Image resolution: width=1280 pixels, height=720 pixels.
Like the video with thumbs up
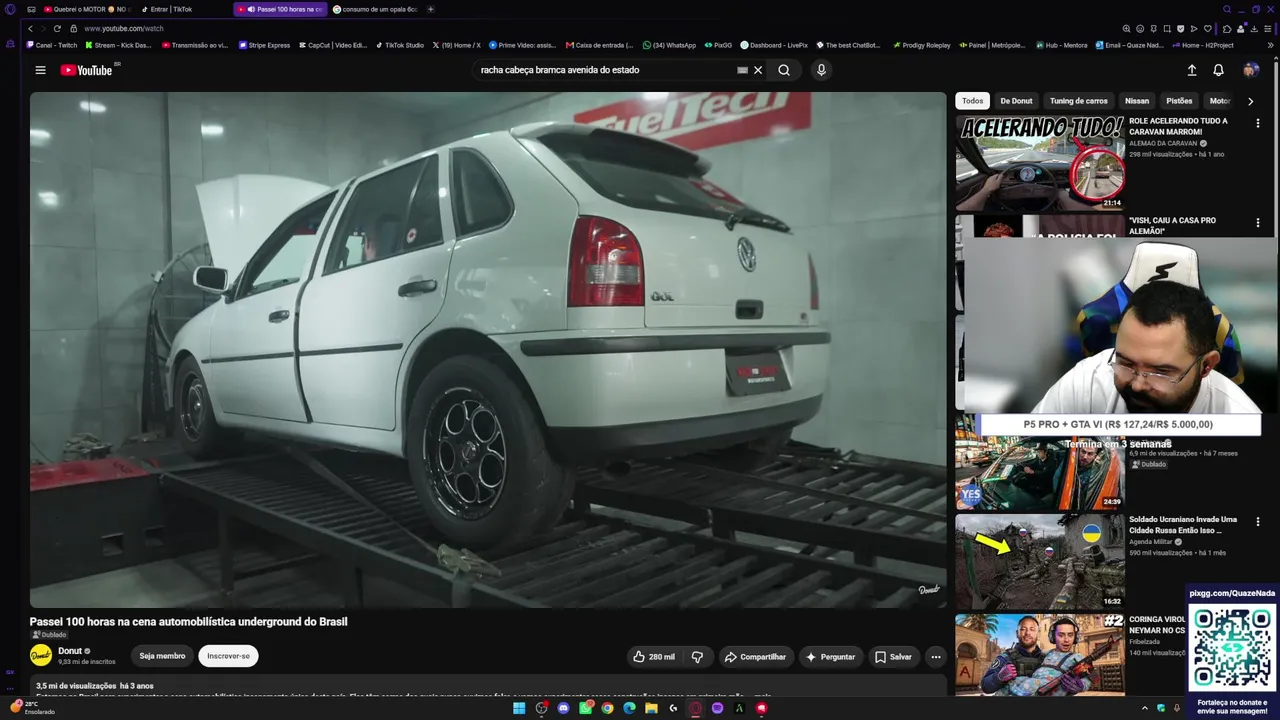click(x=654, y=657)
